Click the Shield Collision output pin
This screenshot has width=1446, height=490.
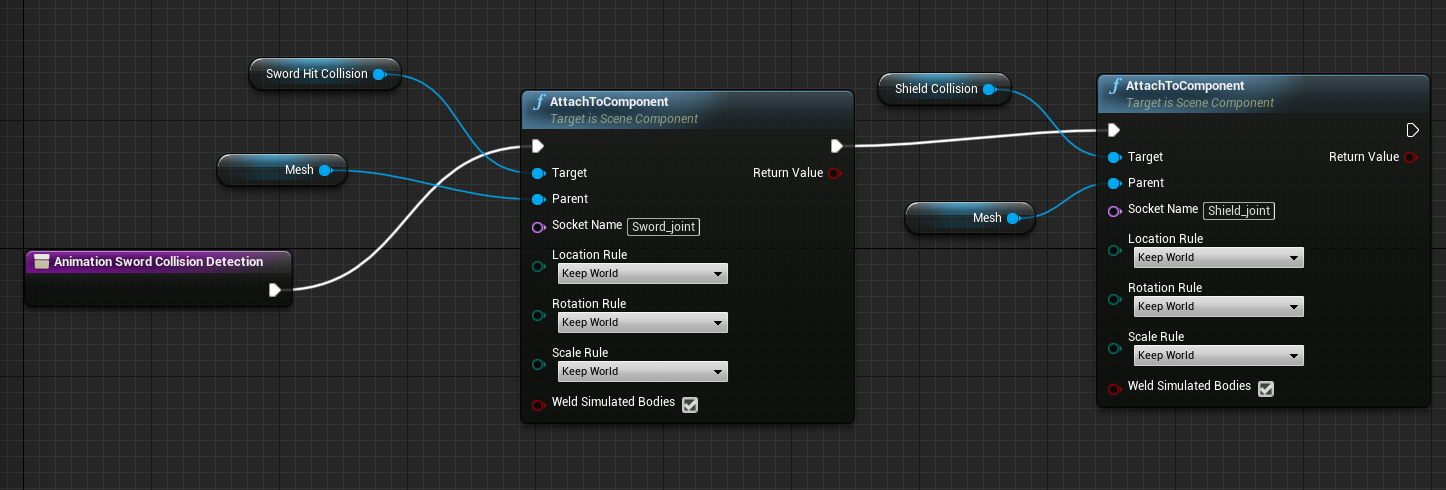pyautogui.click(x=988, y=89)
